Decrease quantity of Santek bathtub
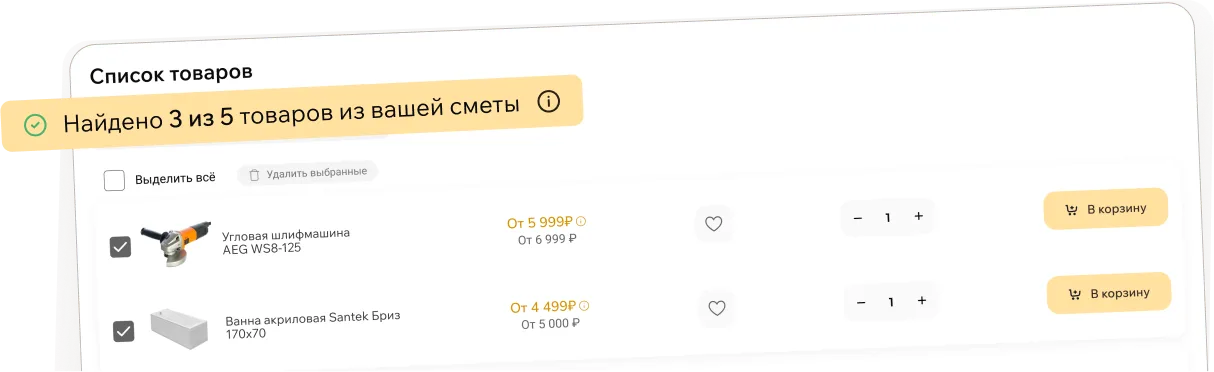 coord(860,301)
